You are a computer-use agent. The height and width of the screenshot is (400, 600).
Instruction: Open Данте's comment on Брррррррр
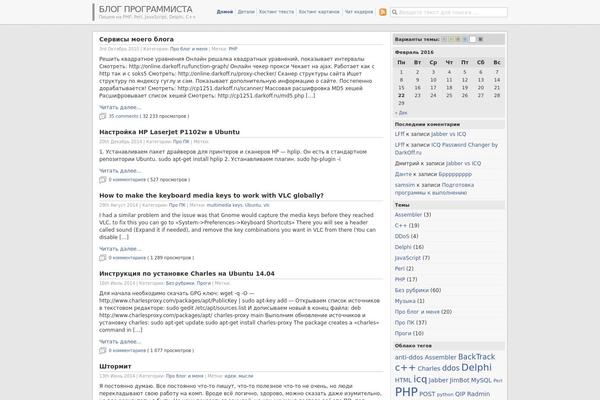(455, 174)
